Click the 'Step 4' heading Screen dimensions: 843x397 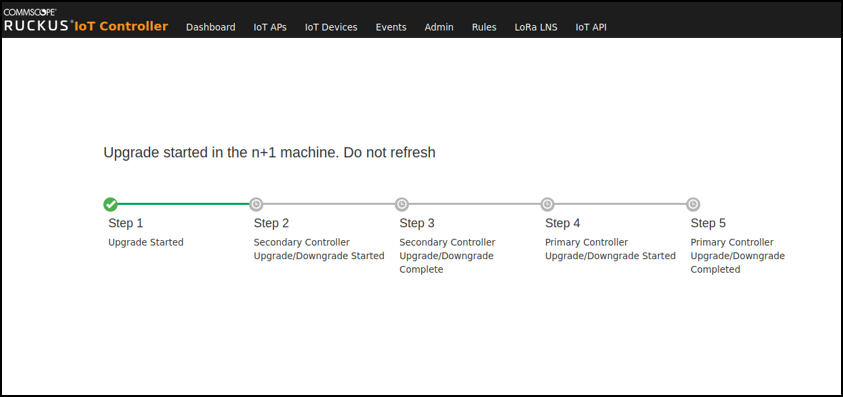coord(563,223)
